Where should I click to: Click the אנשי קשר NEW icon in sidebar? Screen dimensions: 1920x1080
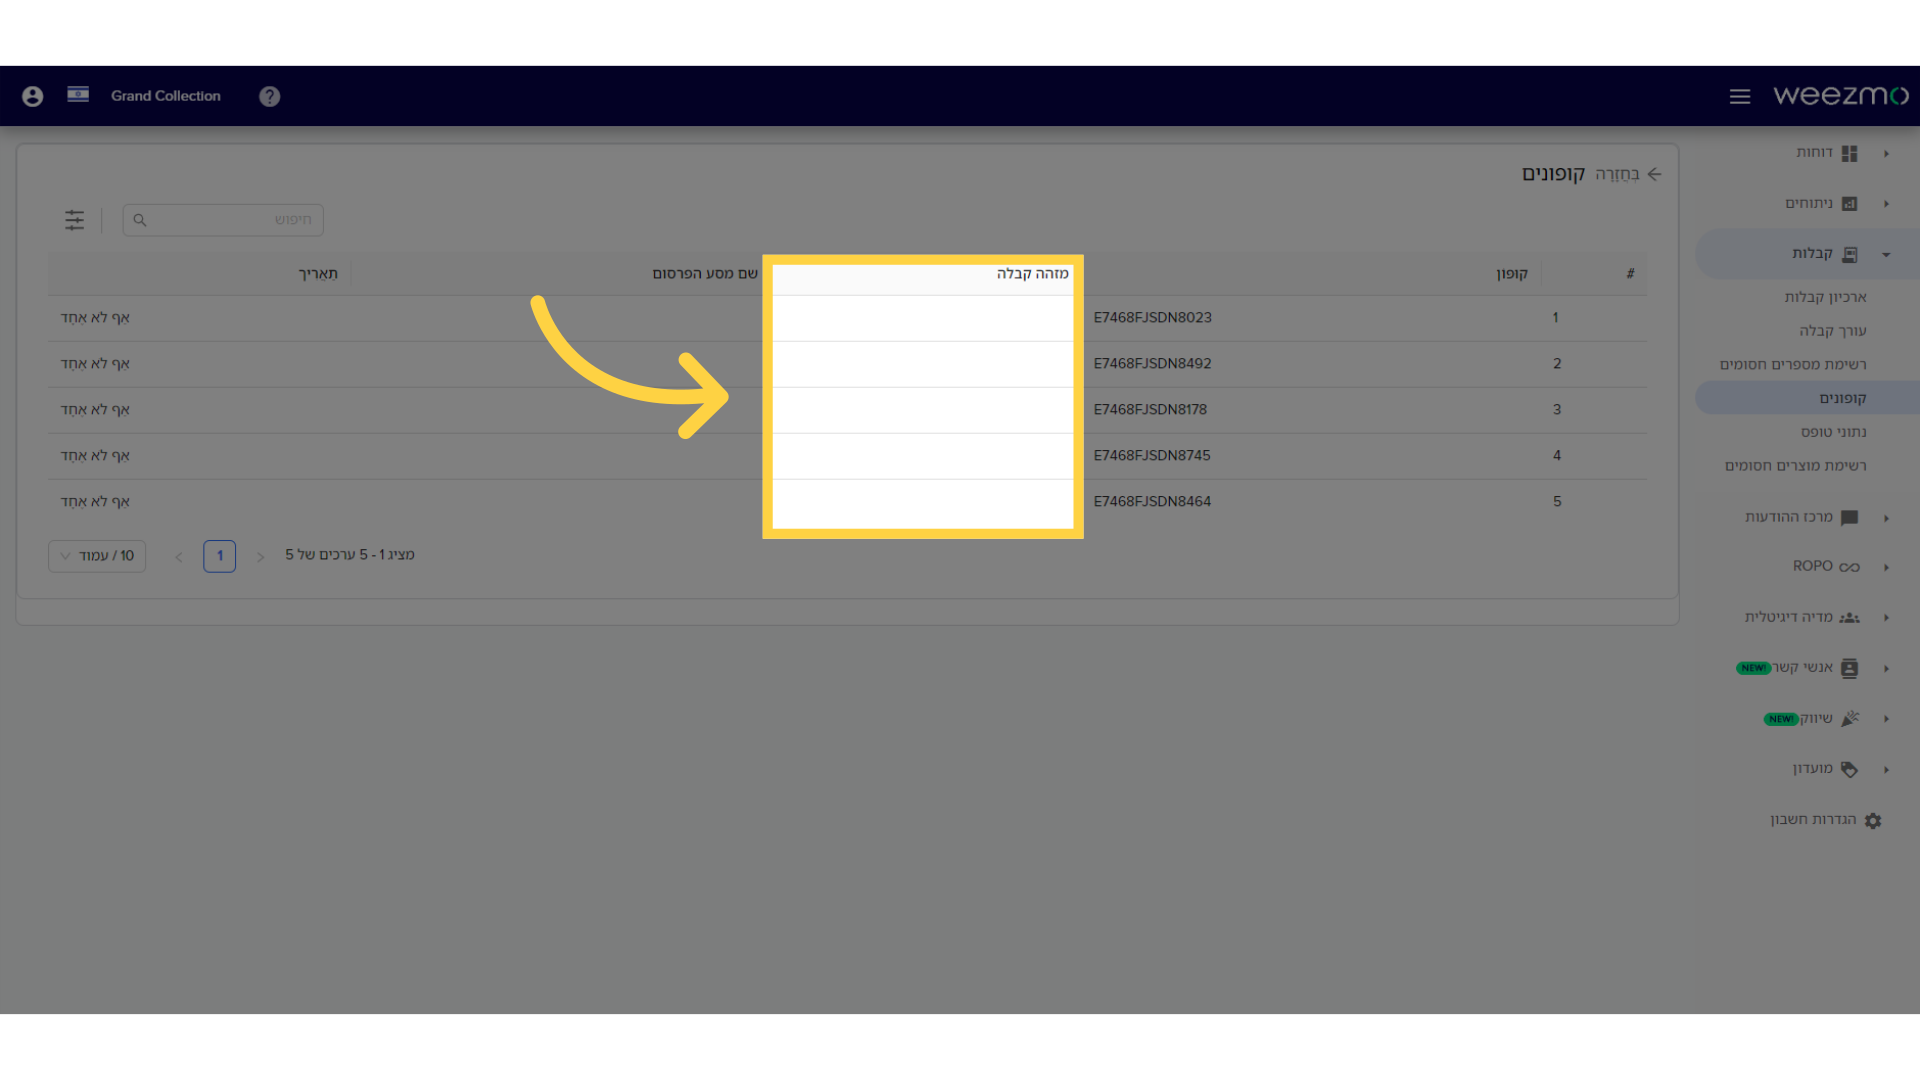(x=1849, y=667)
